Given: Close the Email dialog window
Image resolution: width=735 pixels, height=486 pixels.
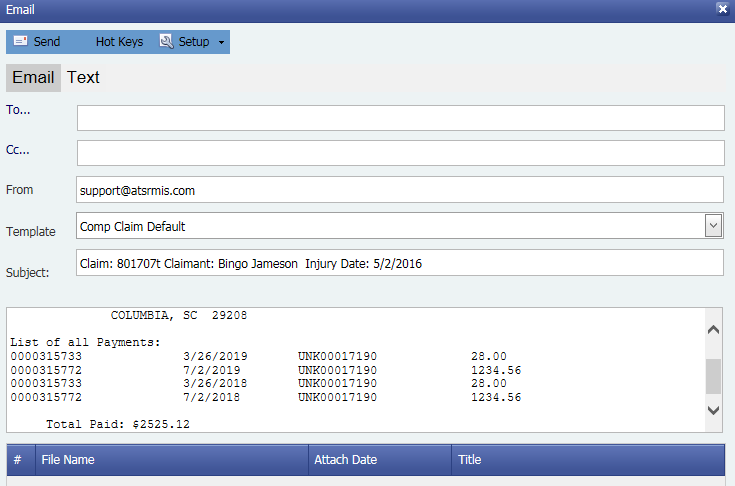Looking at the screenshot, I should coord(722,9).
